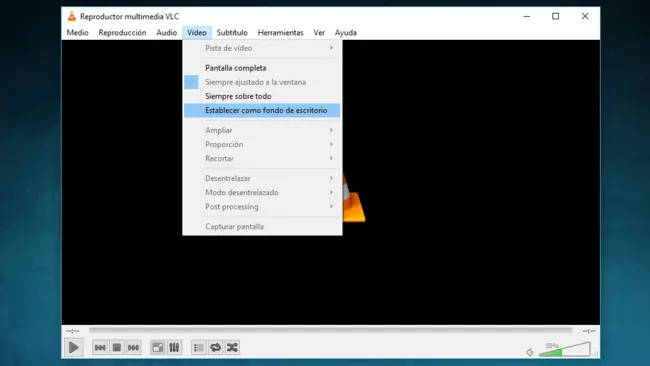Expand the Proporción submenu
This screenshot has height=366, width=650.
pos(262,144)
